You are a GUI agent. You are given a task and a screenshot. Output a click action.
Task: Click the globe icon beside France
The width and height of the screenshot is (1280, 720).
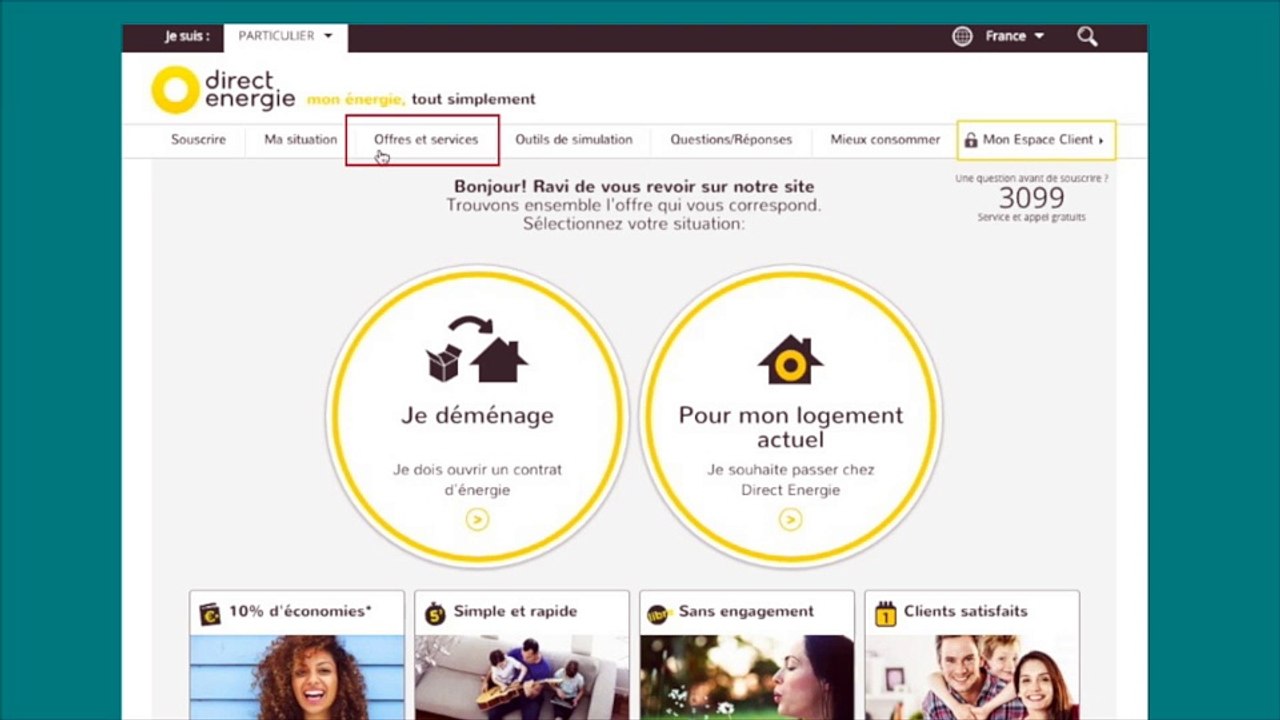tap(962, 36)
